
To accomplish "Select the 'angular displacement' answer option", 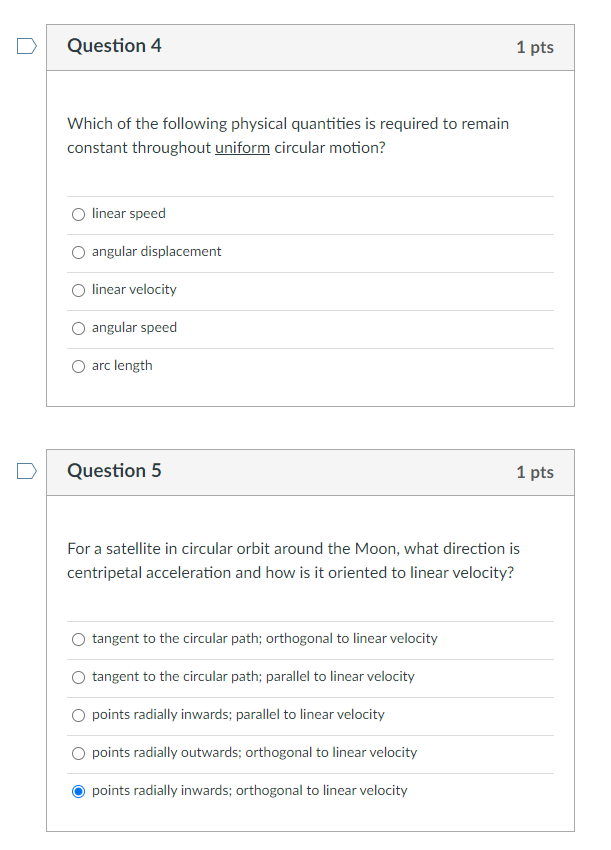I will click(78, 252).
